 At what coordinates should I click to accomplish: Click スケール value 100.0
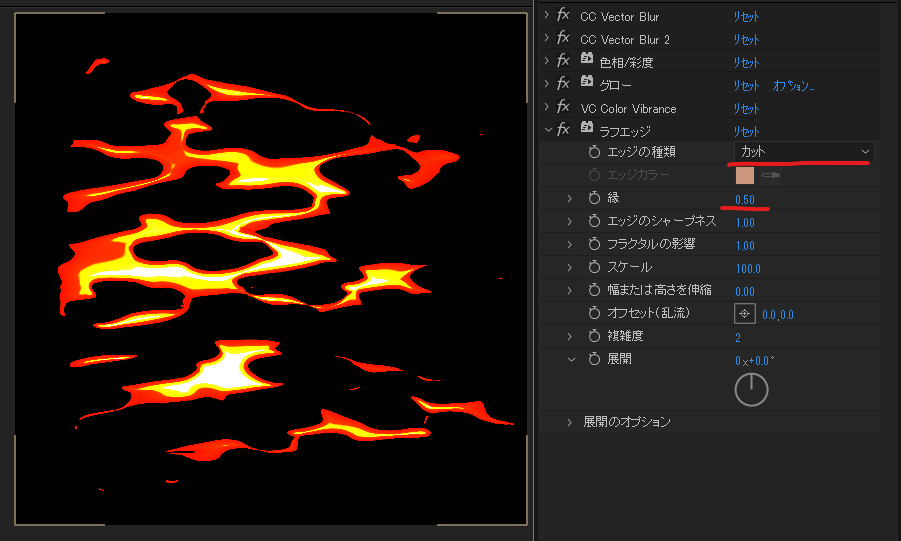point(748,268)
